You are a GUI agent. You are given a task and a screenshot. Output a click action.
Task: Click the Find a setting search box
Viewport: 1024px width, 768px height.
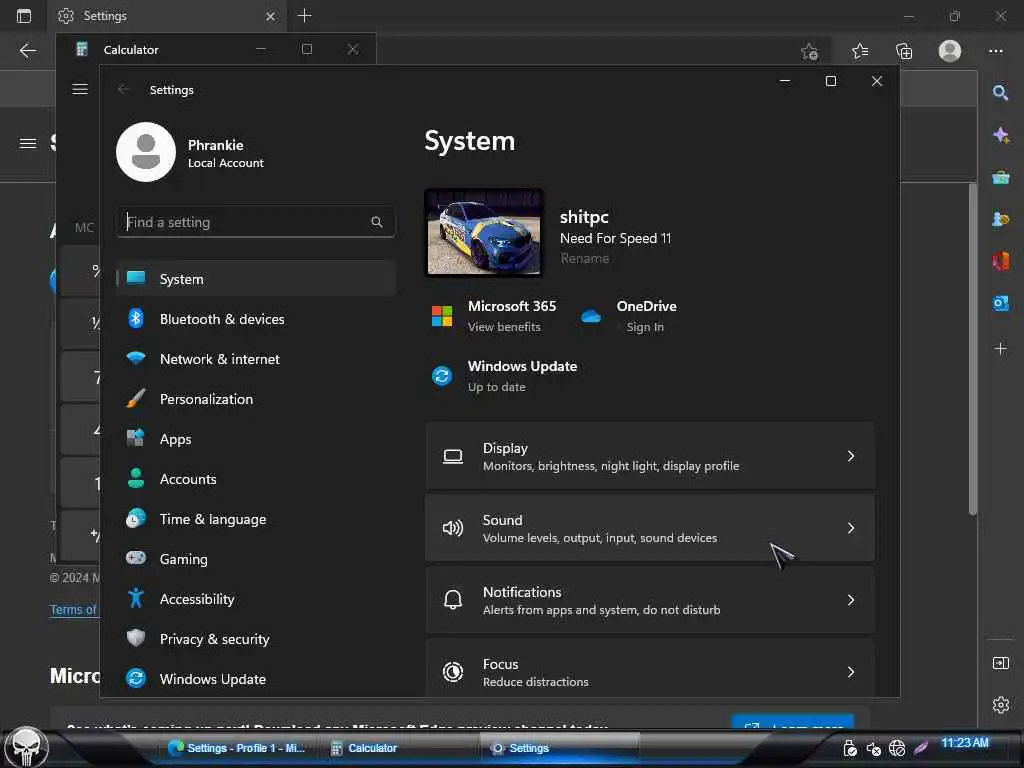click(256, 222)
